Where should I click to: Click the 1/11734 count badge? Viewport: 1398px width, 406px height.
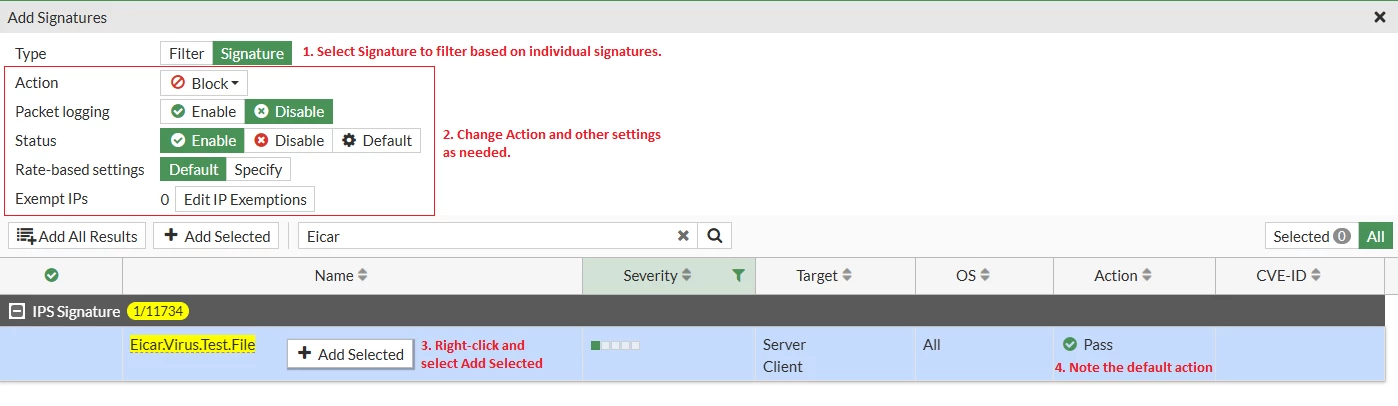158,311
